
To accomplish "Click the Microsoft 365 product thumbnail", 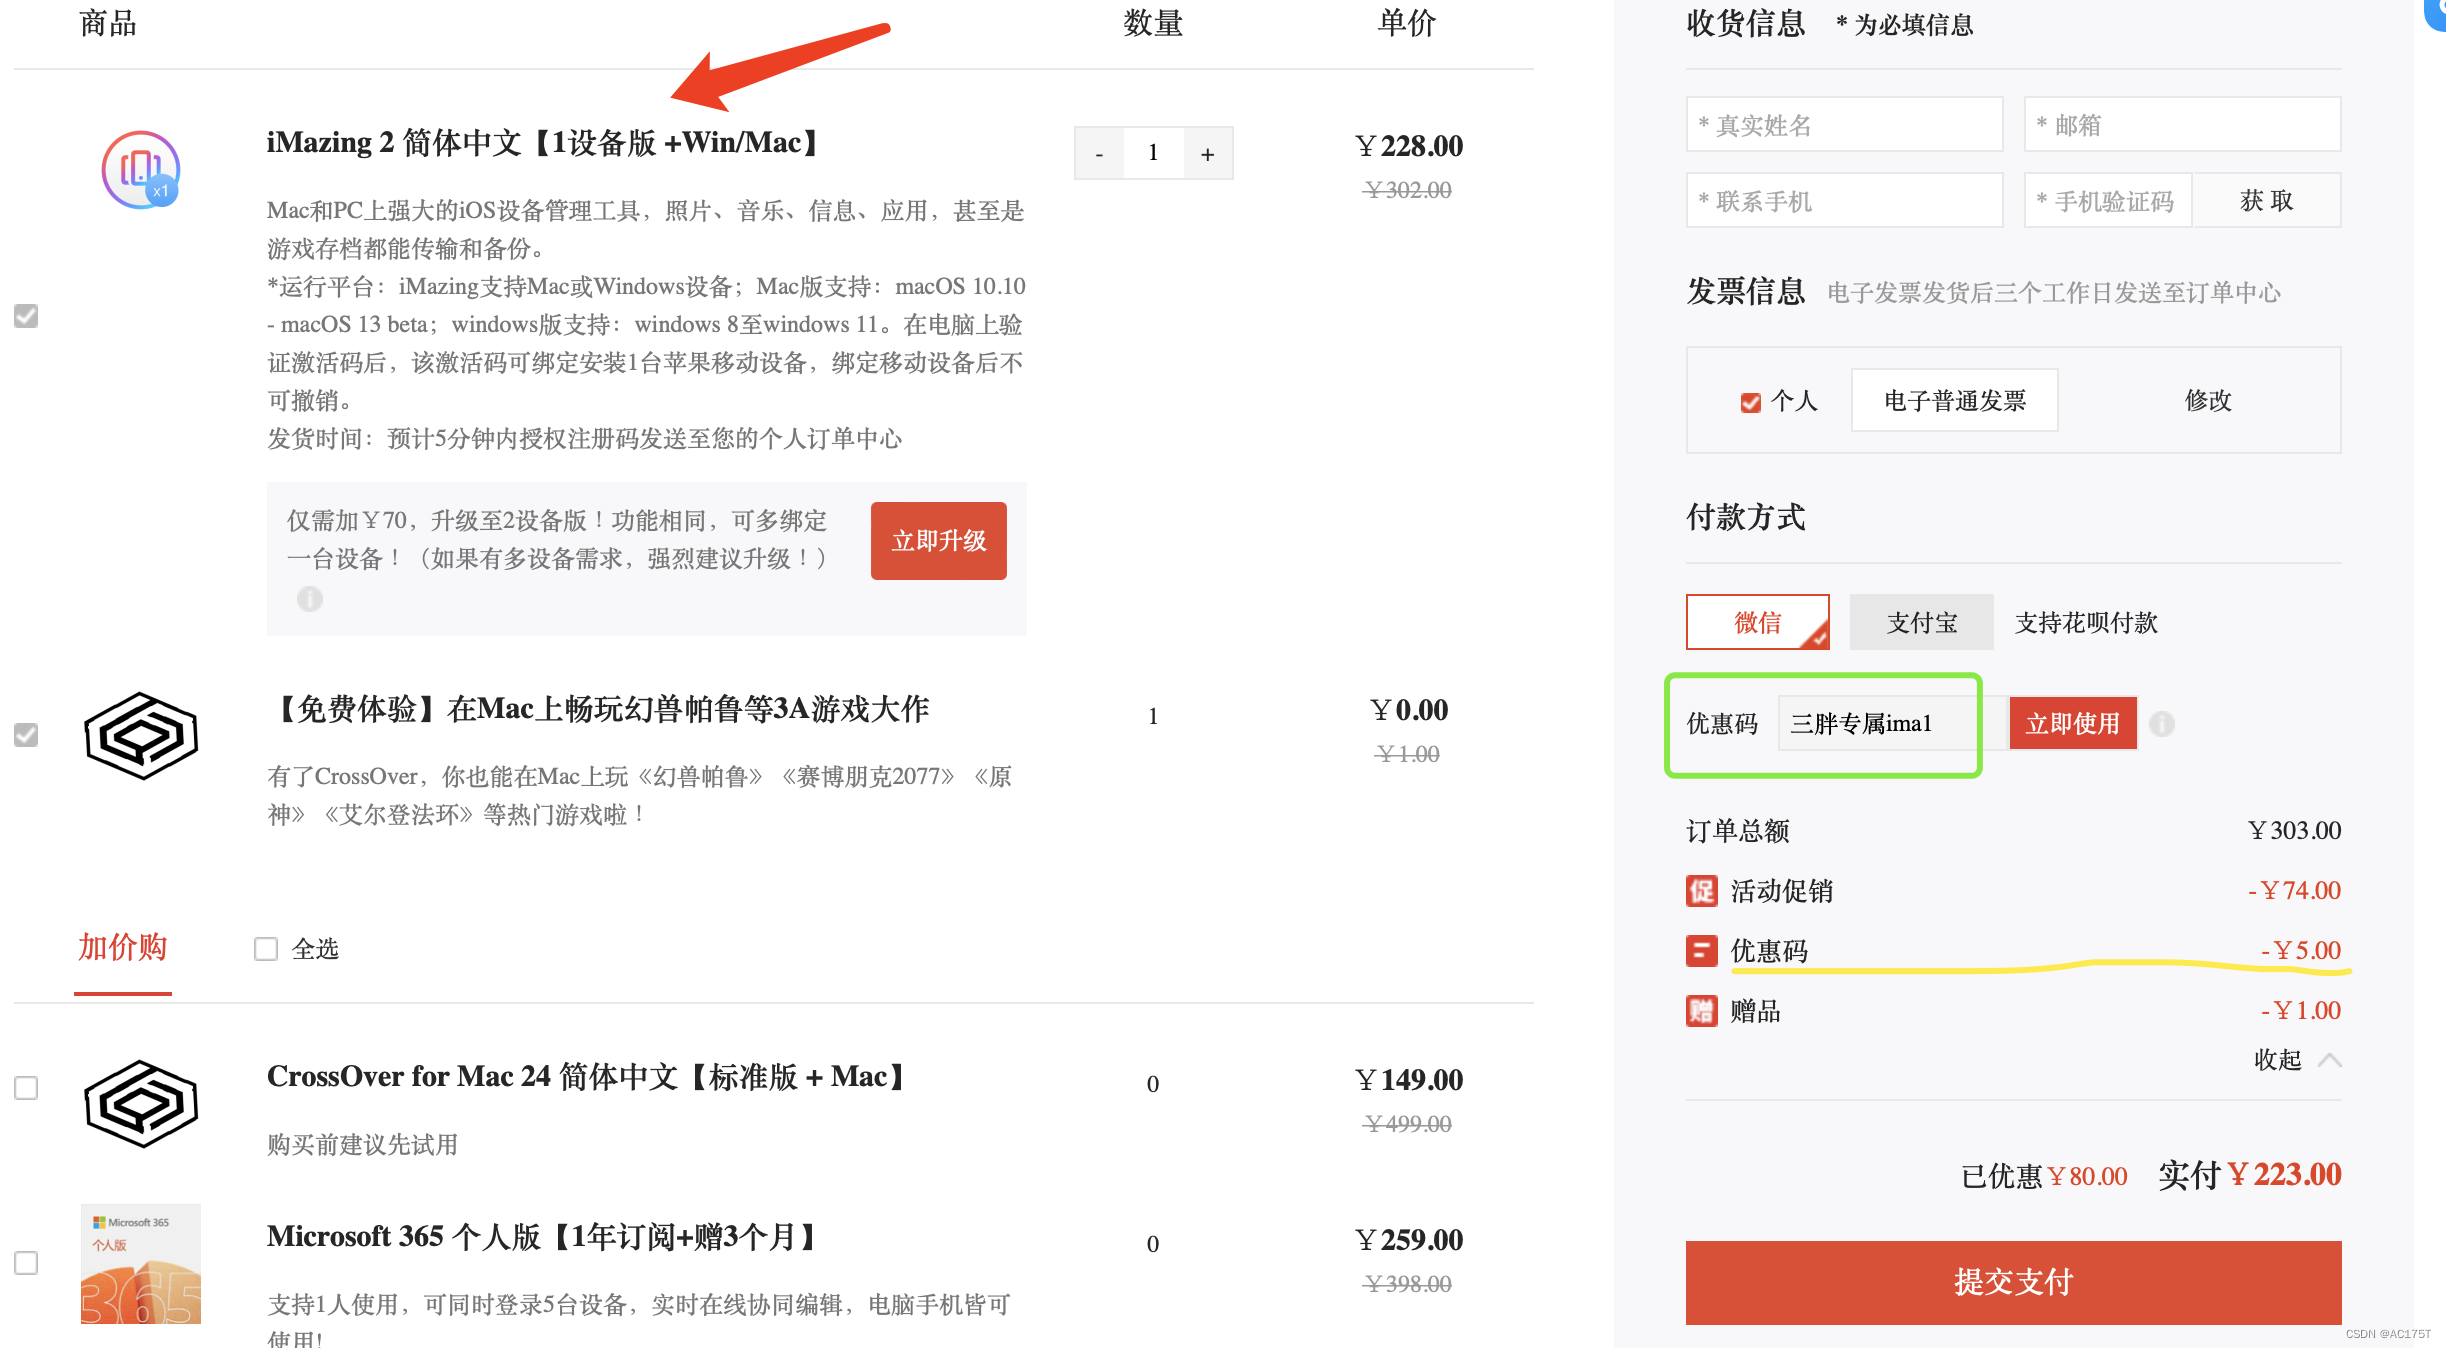I will [141, 1264].
